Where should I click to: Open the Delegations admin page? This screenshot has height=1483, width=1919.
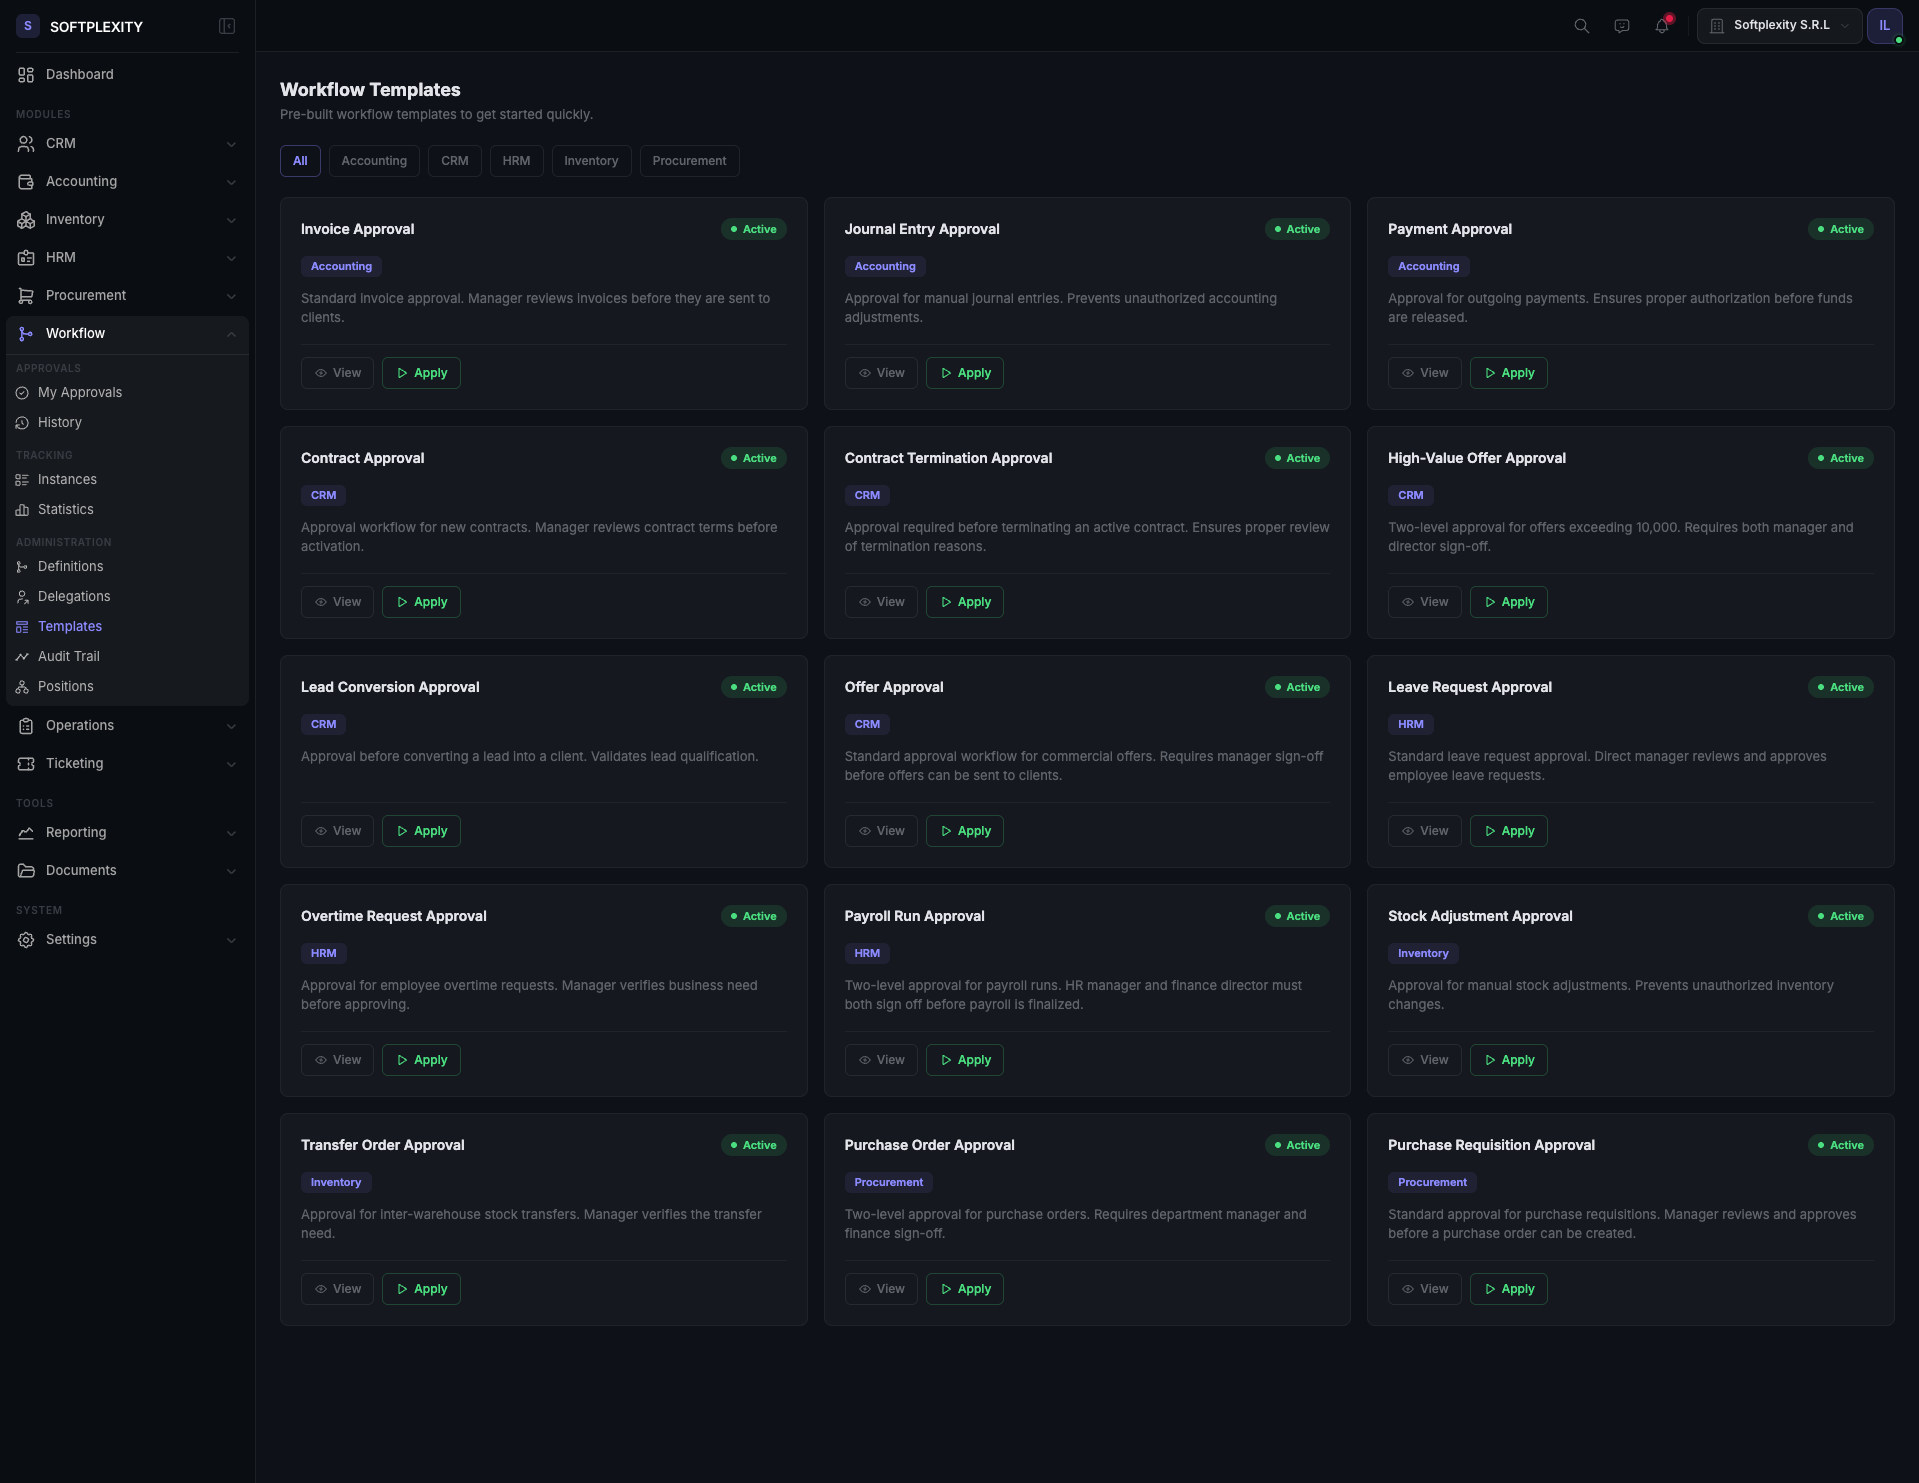73,596
